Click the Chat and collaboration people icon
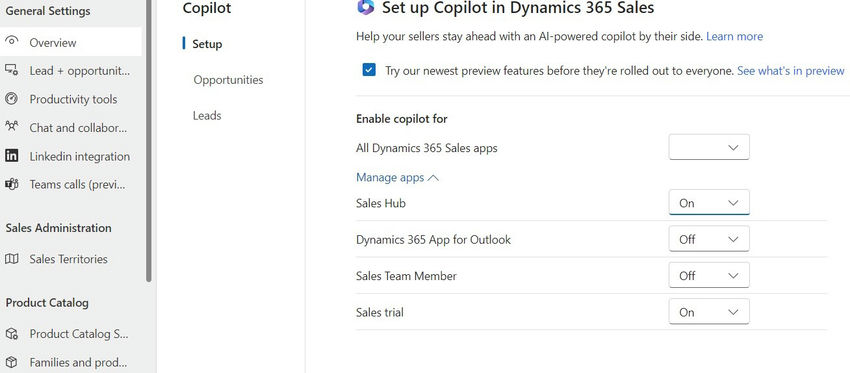Image resolution: width=850 pixels, height=373 pixels. click(x=11, y=126)
